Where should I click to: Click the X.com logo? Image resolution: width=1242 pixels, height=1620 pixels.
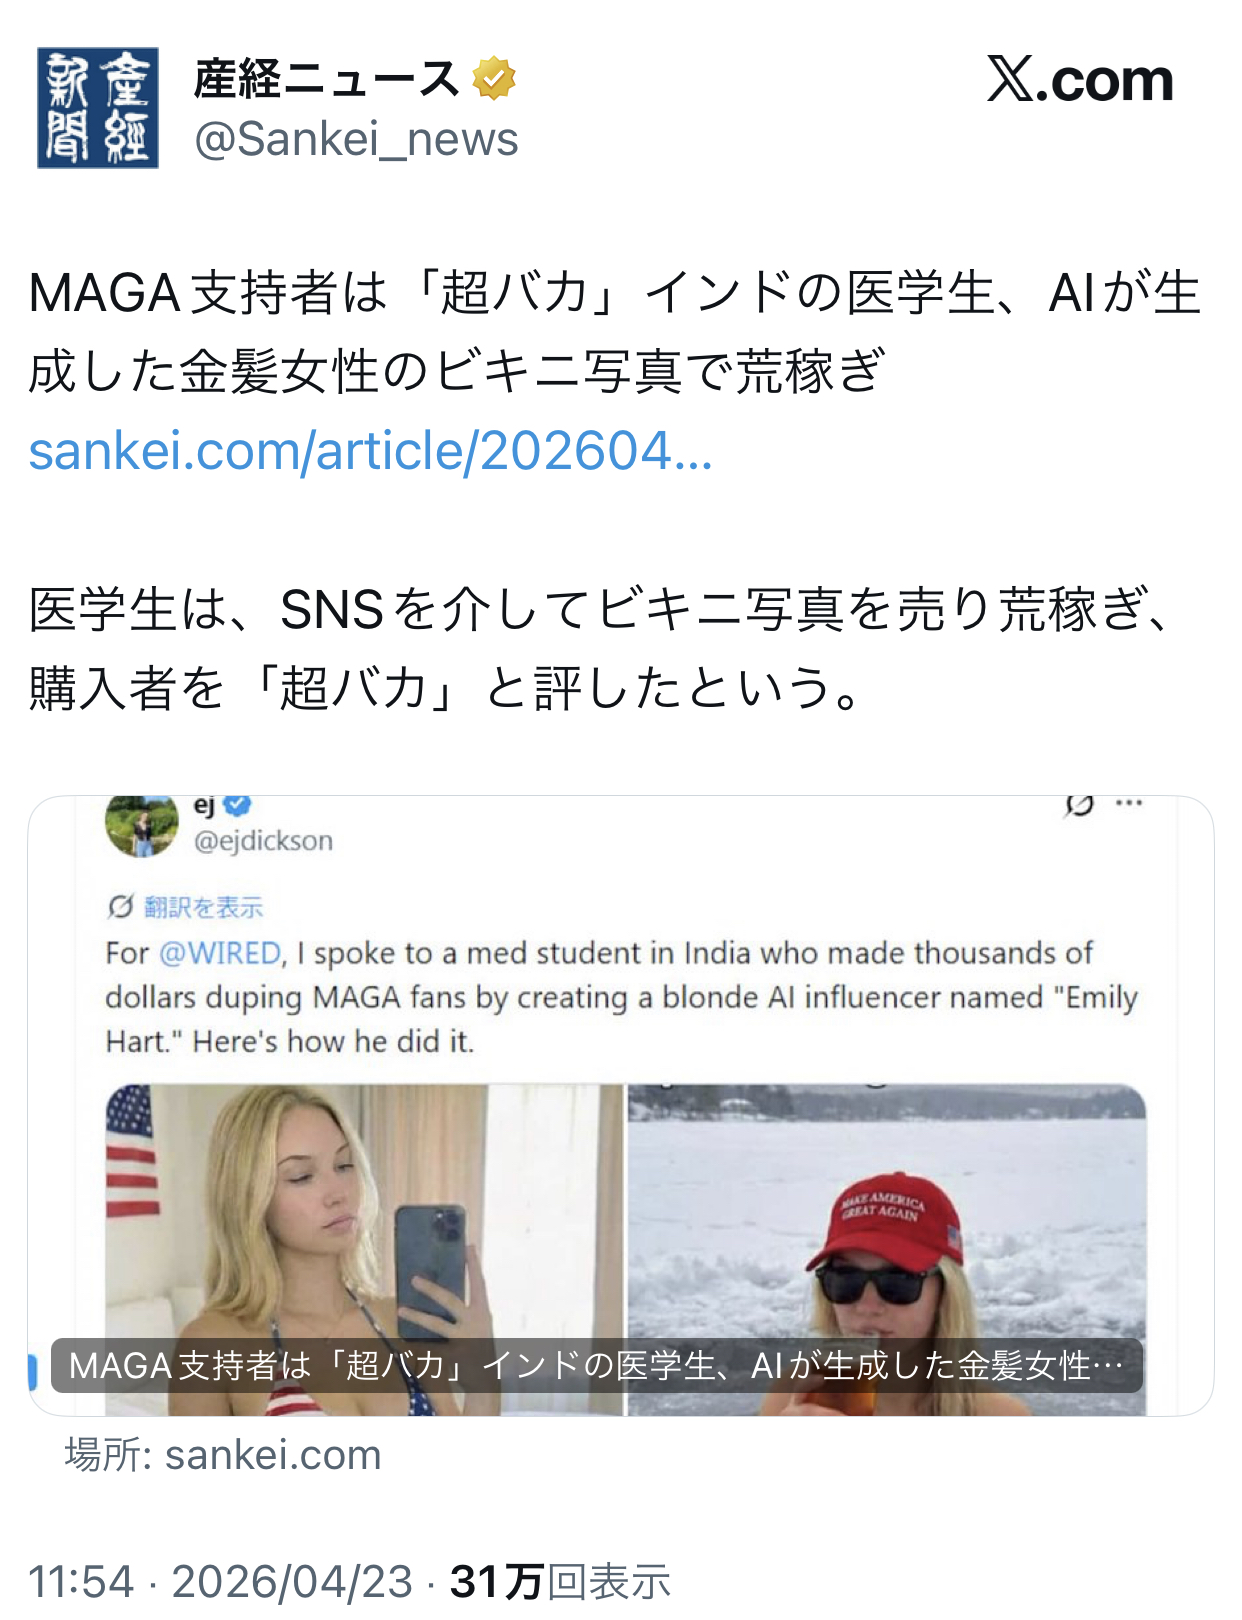pos(1080,79)
